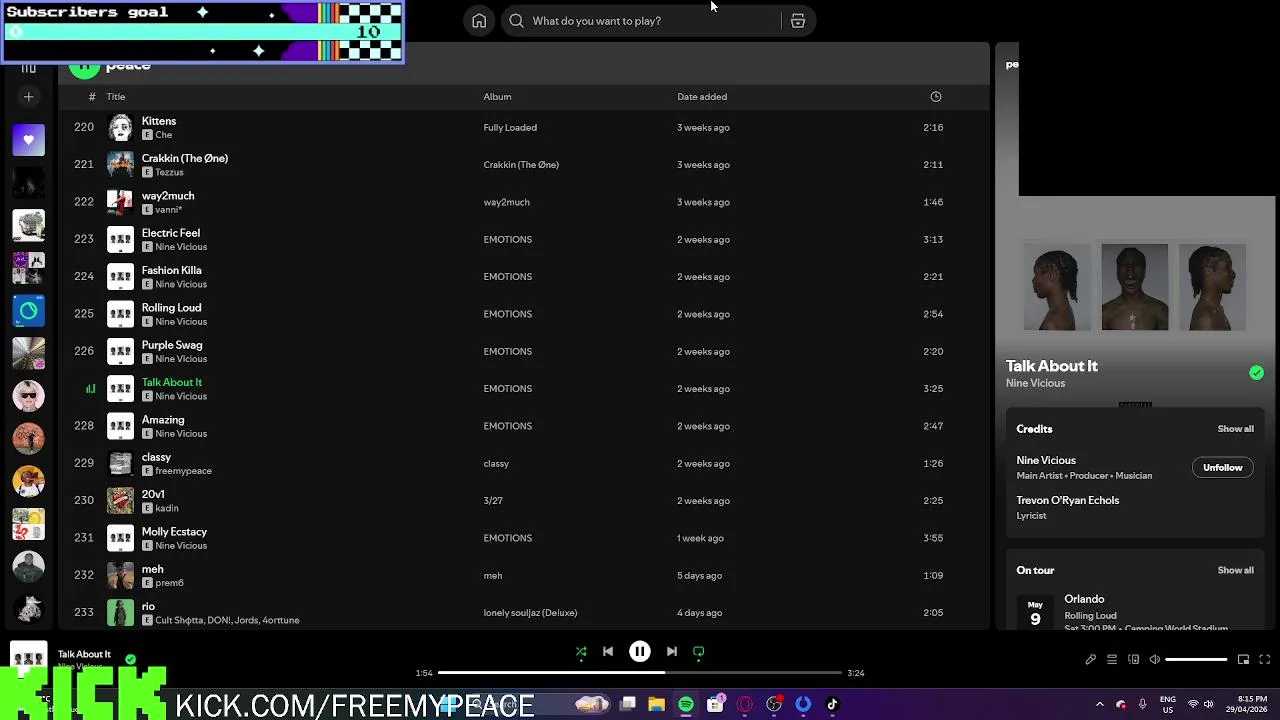Show all On tour dates

(1235, 570)
